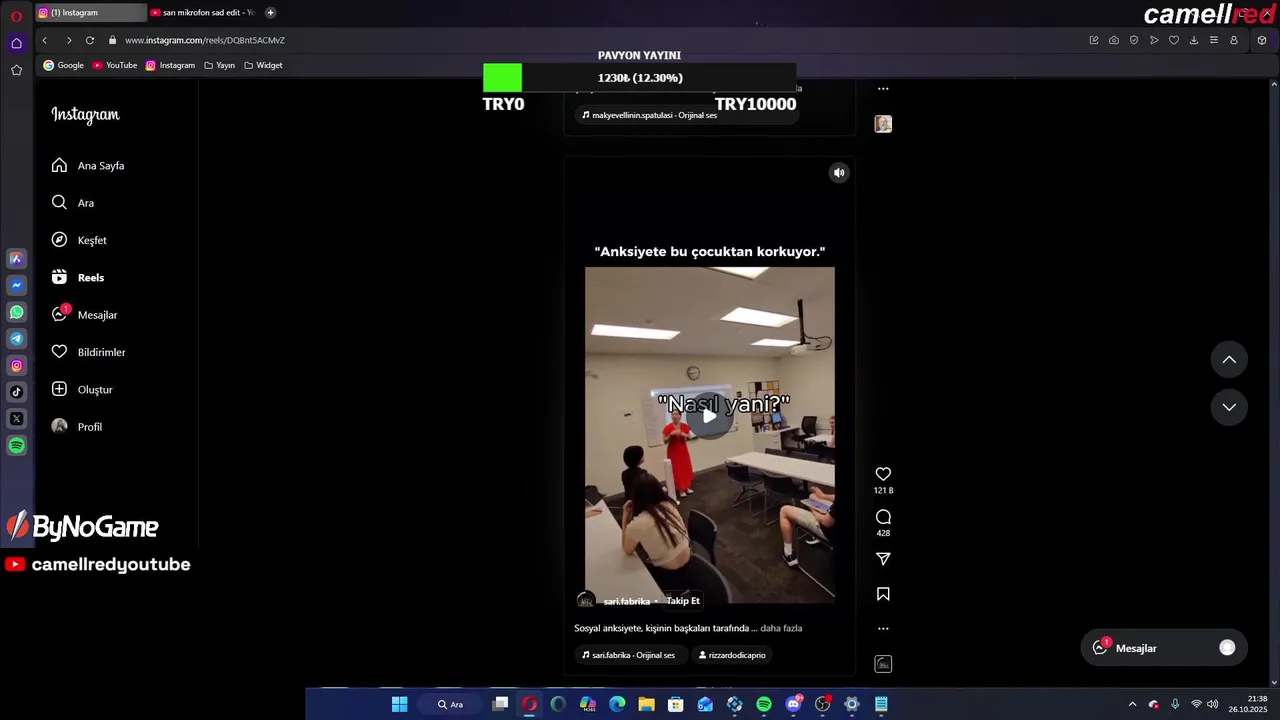The image size is (1280, 720).
Task: Open Opera easy setup sliders icon
Action: [x=1214, y=40]
